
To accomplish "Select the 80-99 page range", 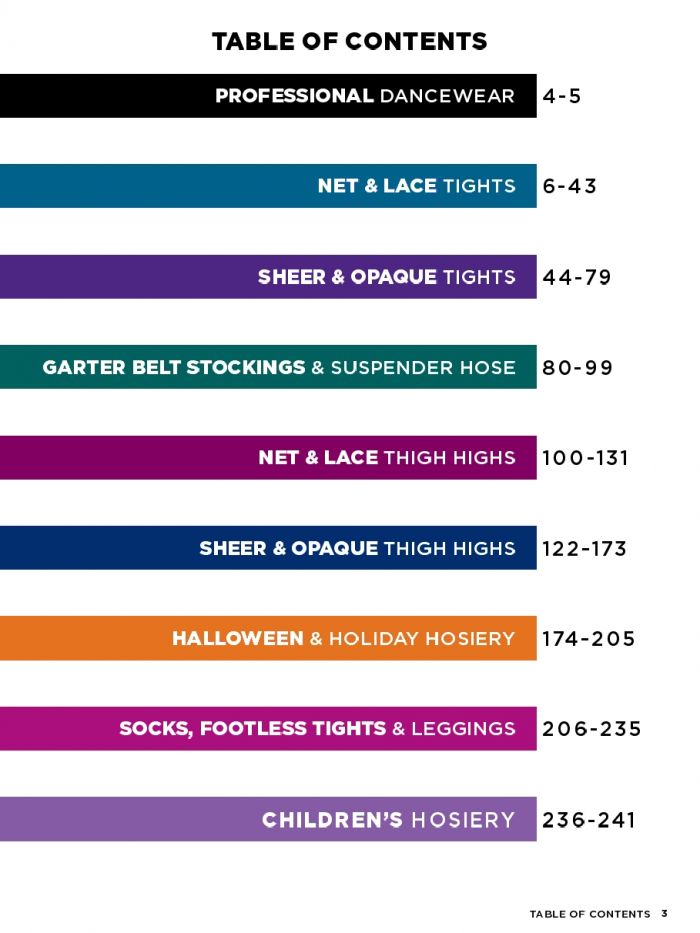I will point(577,367).
